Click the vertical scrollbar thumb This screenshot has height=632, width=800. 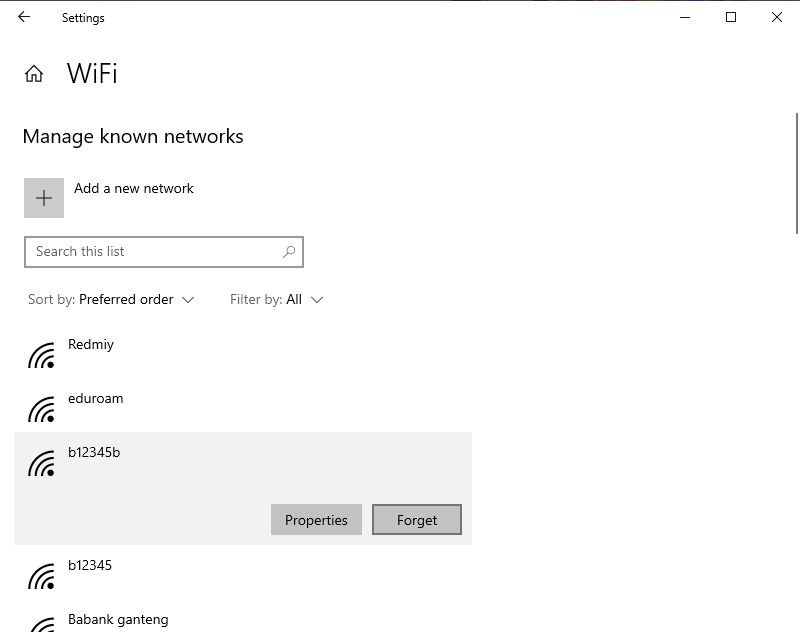(x=796, y=173)
